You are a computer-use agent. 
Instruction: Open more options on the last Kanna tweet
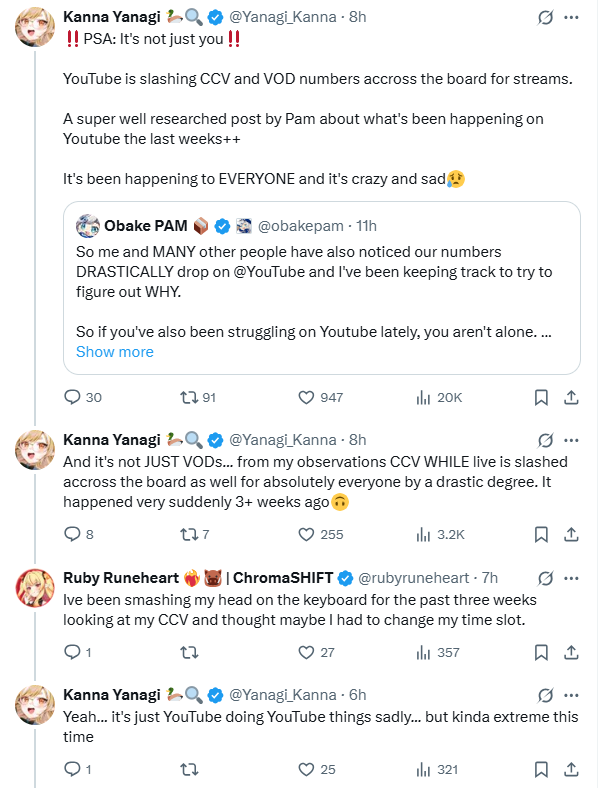(x=571, y=695)
